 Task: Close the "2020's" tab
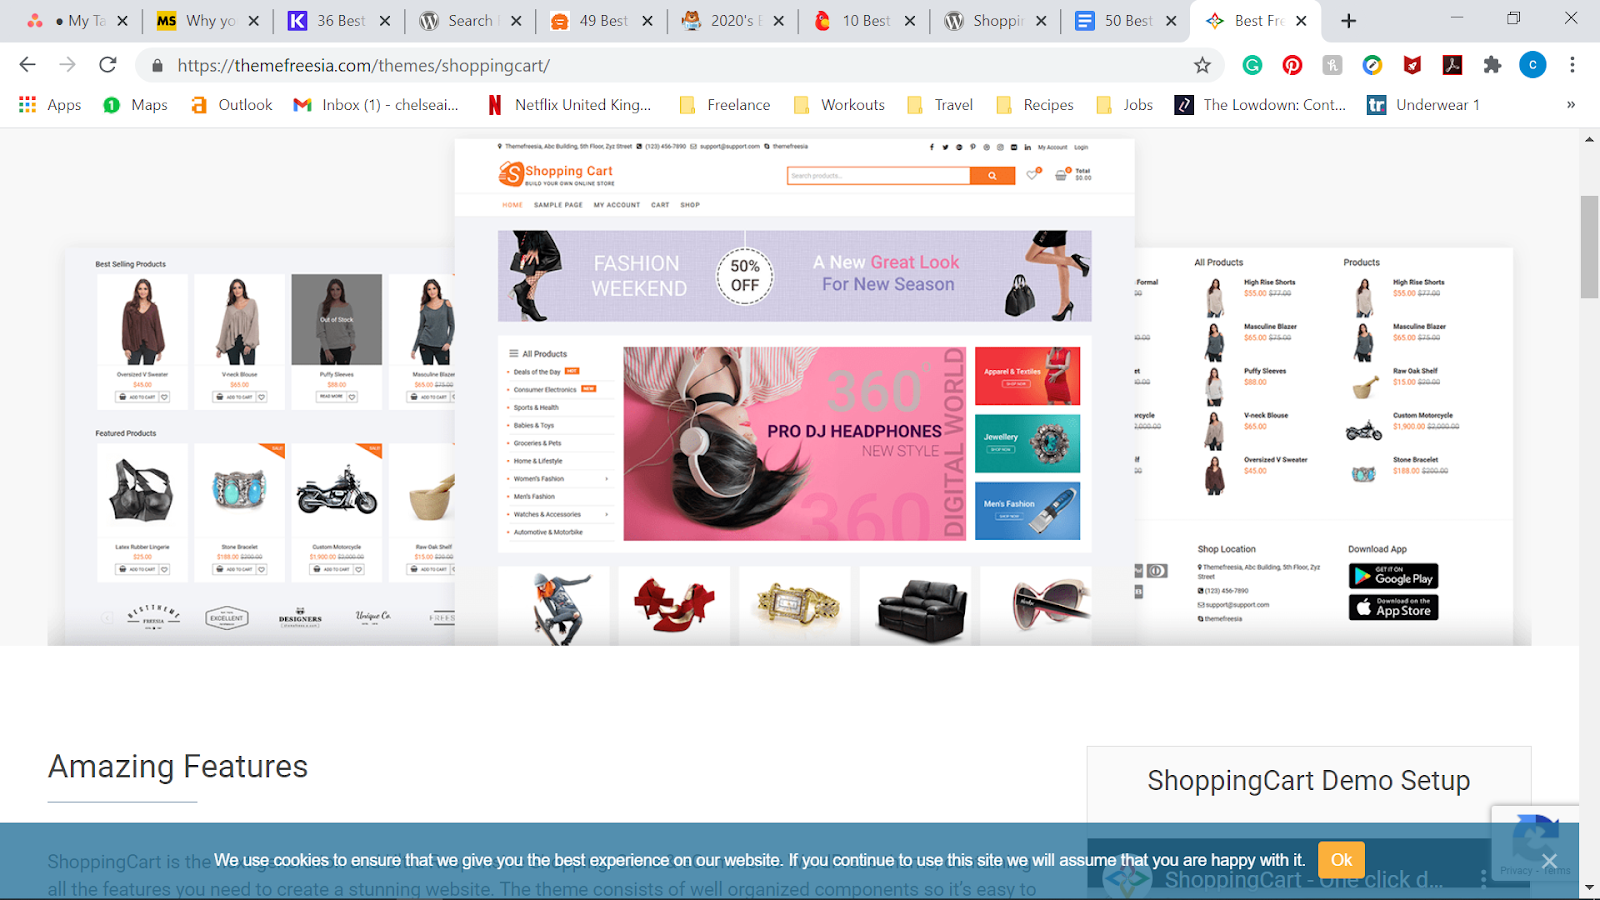(x=778, y=21)
